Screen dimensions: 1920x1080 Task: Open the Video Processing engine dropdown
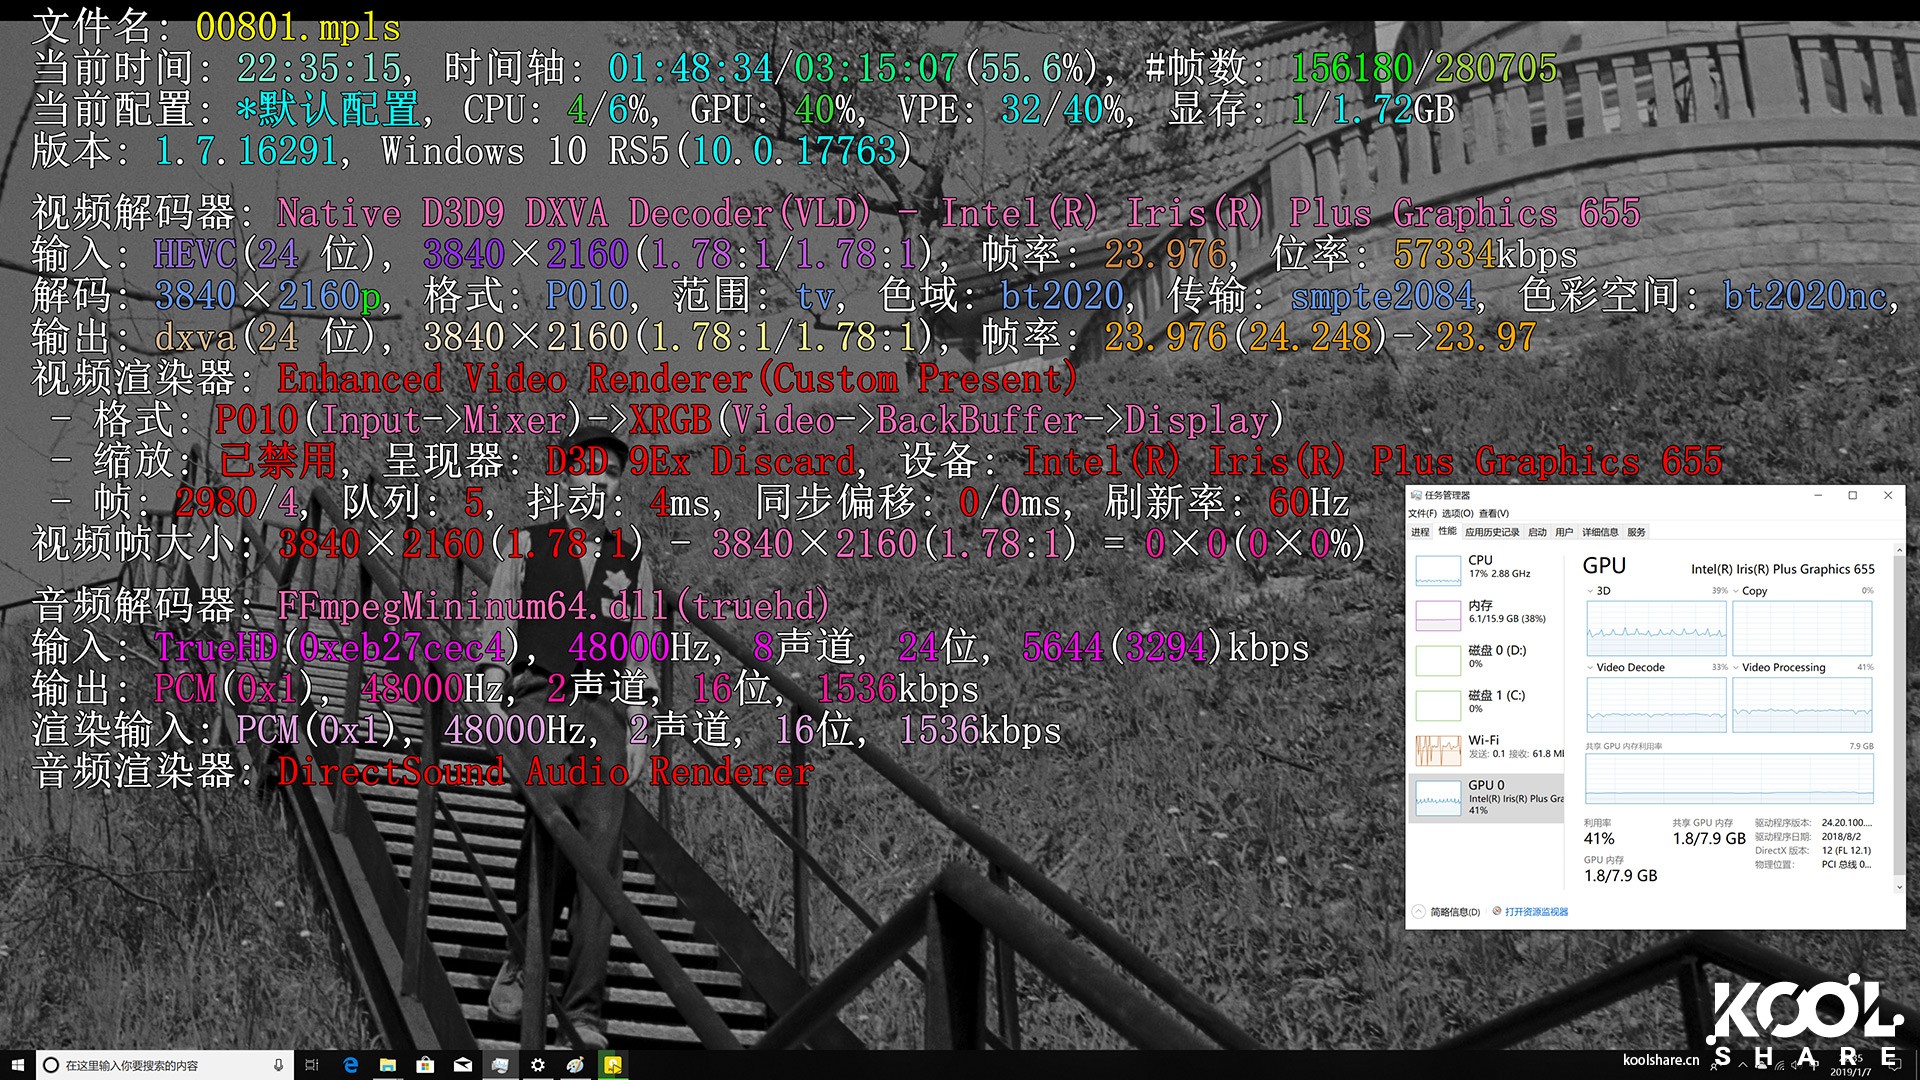click(1736, 667)
